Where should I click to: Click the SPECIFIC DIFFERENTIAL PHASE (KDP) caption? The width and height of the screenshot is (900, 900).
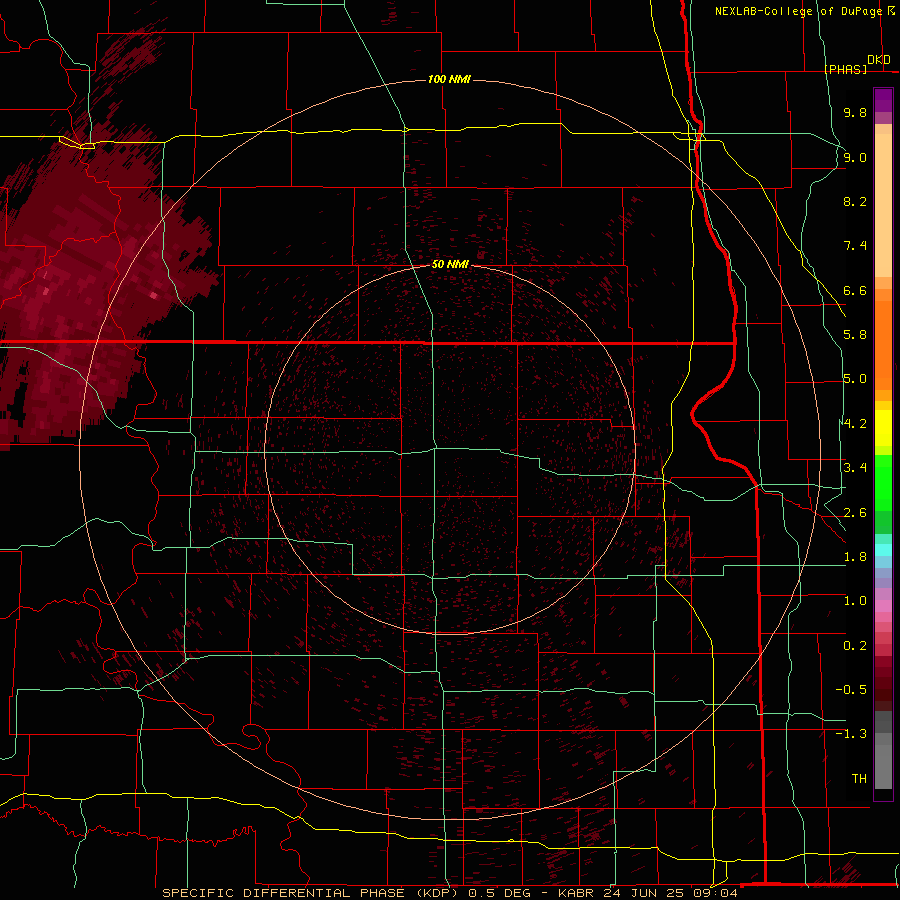[312, 893]
